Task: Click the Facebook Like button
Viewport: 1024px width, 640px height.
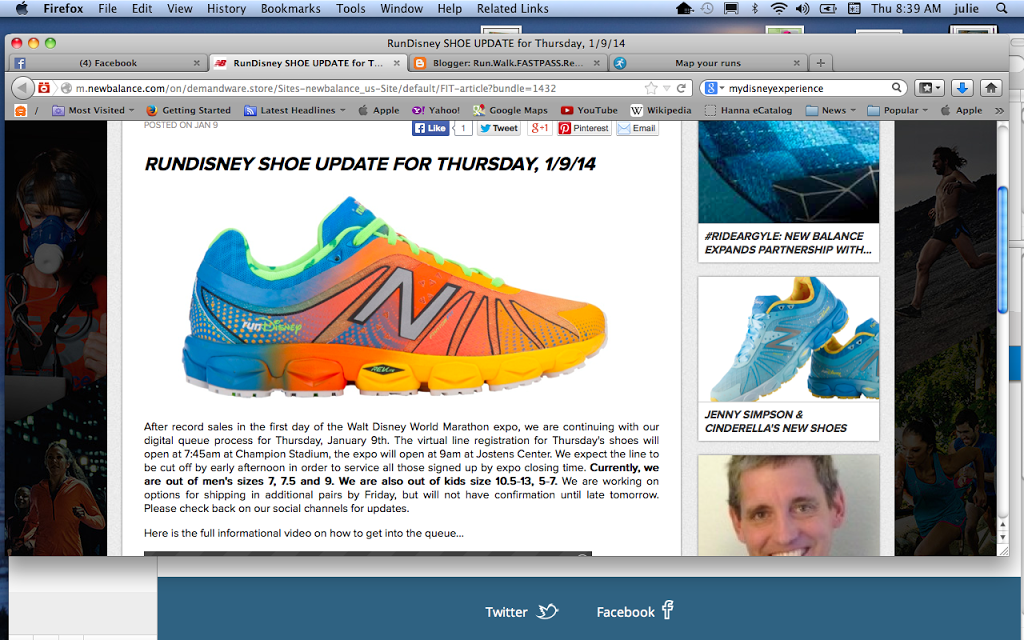Action: coord(430,128)
